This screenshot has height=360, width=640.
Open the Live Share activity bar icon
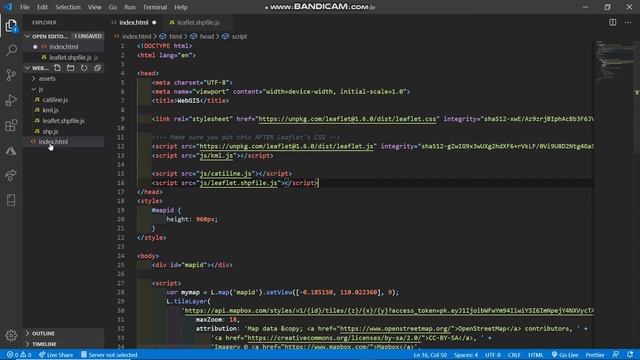point(11,176)
